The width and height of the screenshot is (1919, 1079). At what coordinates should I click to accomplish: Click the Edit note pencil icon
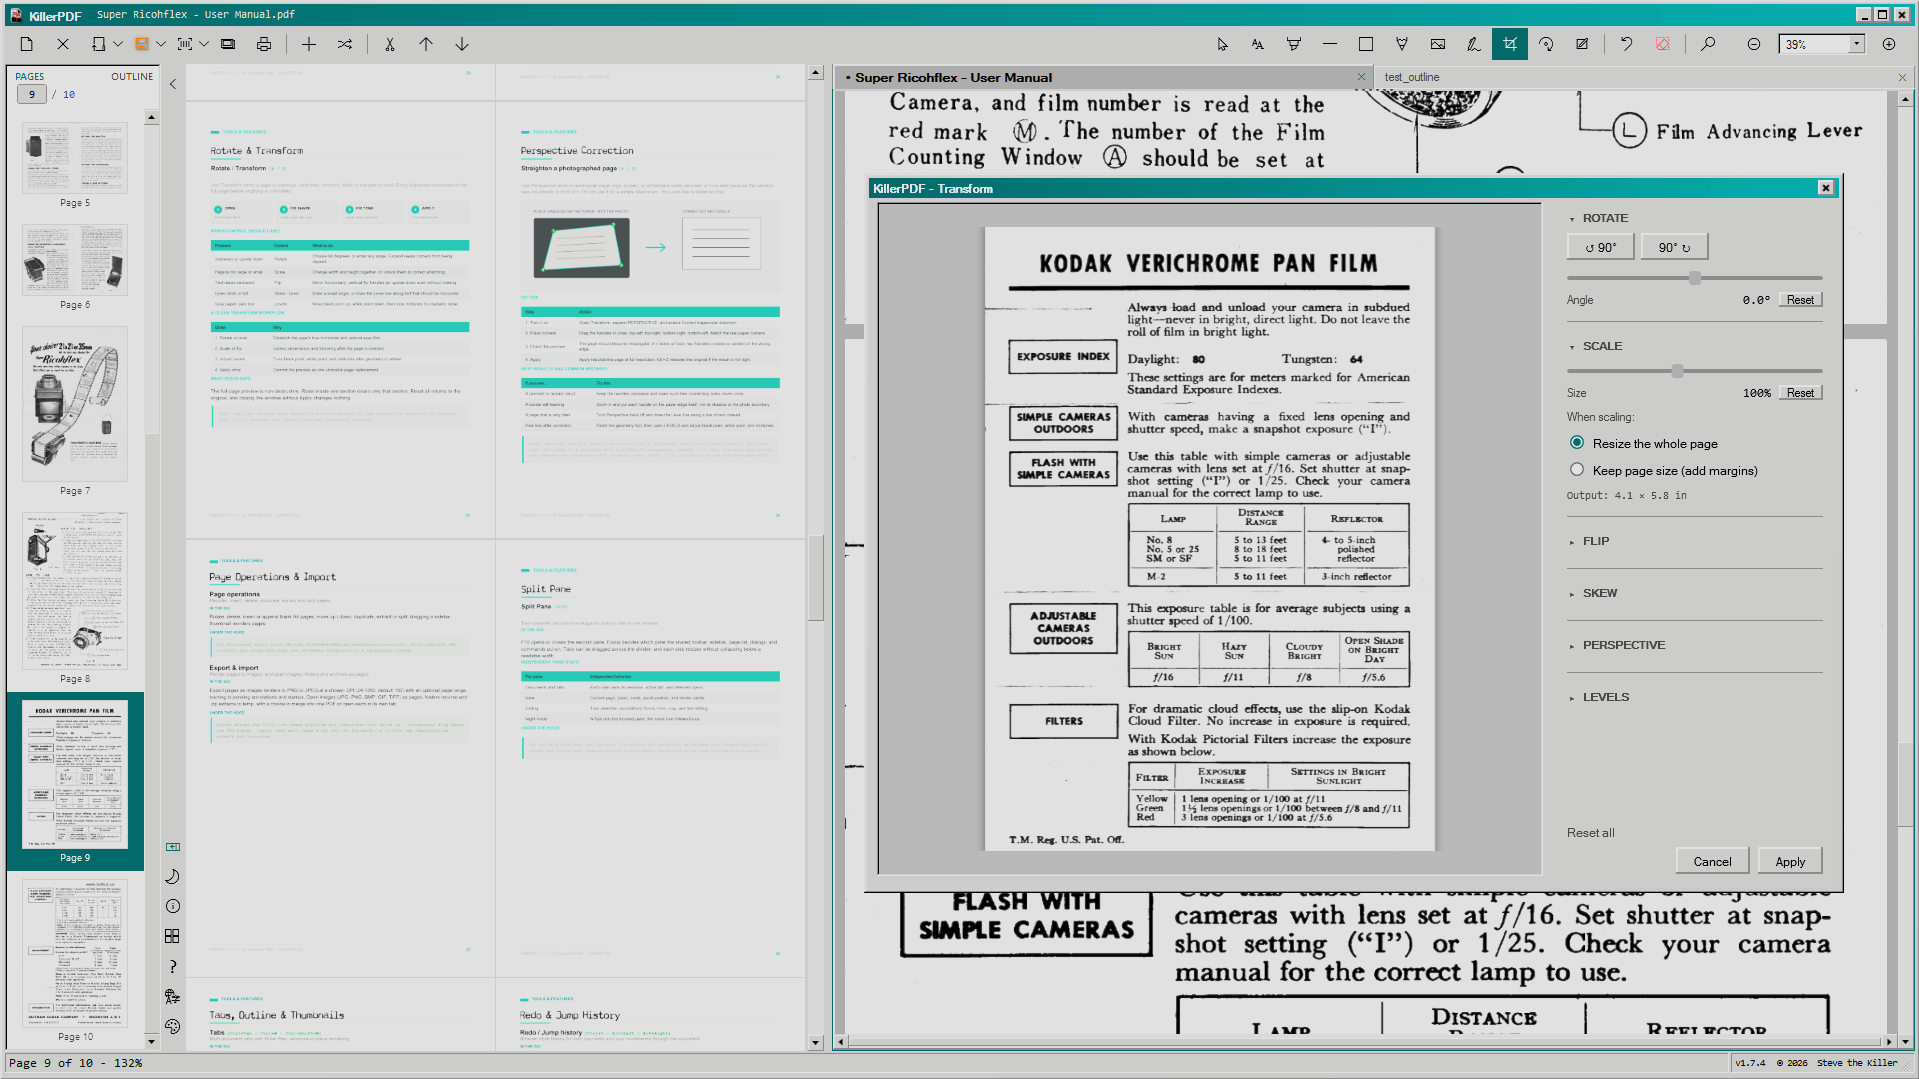1582,44
